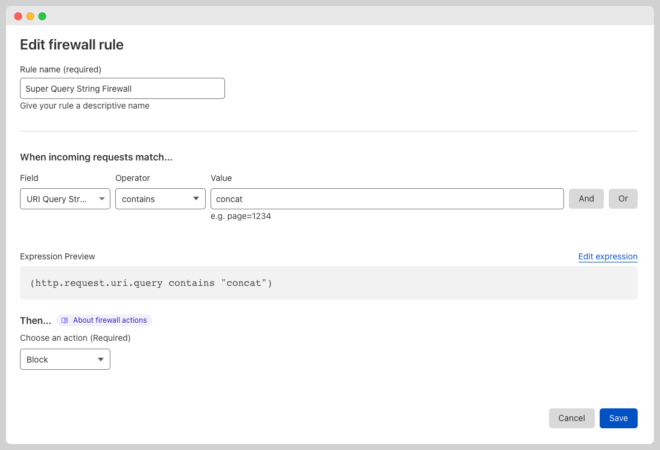The width and height of the screenshot is (660, 450).
Task: Click the 'When incoming requests match...' heading
Action: tap(96, 157)
